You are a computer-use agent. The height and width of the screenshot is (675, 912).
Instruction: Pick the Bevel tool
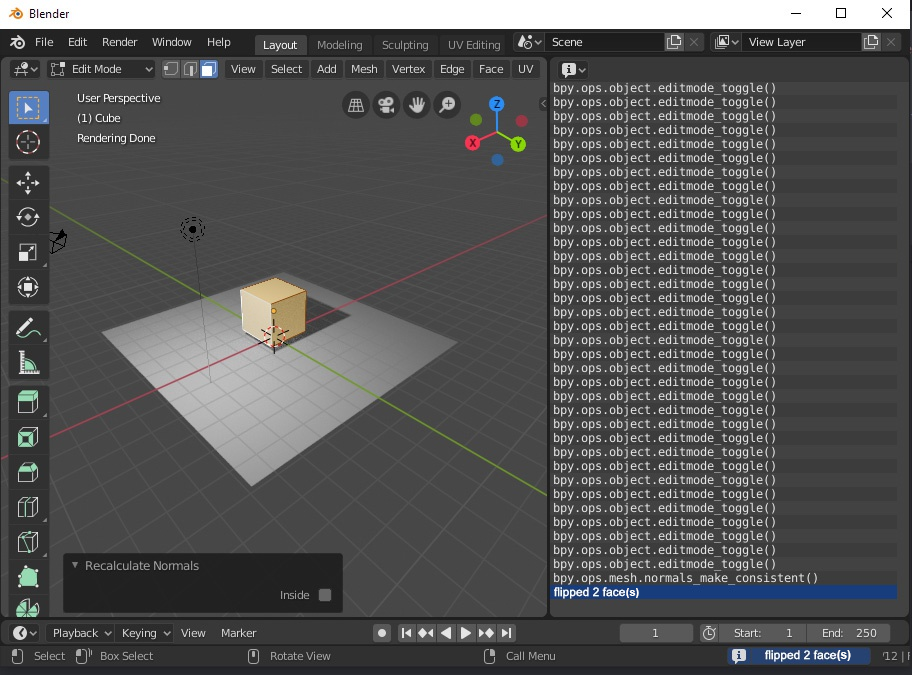point(28,472)
